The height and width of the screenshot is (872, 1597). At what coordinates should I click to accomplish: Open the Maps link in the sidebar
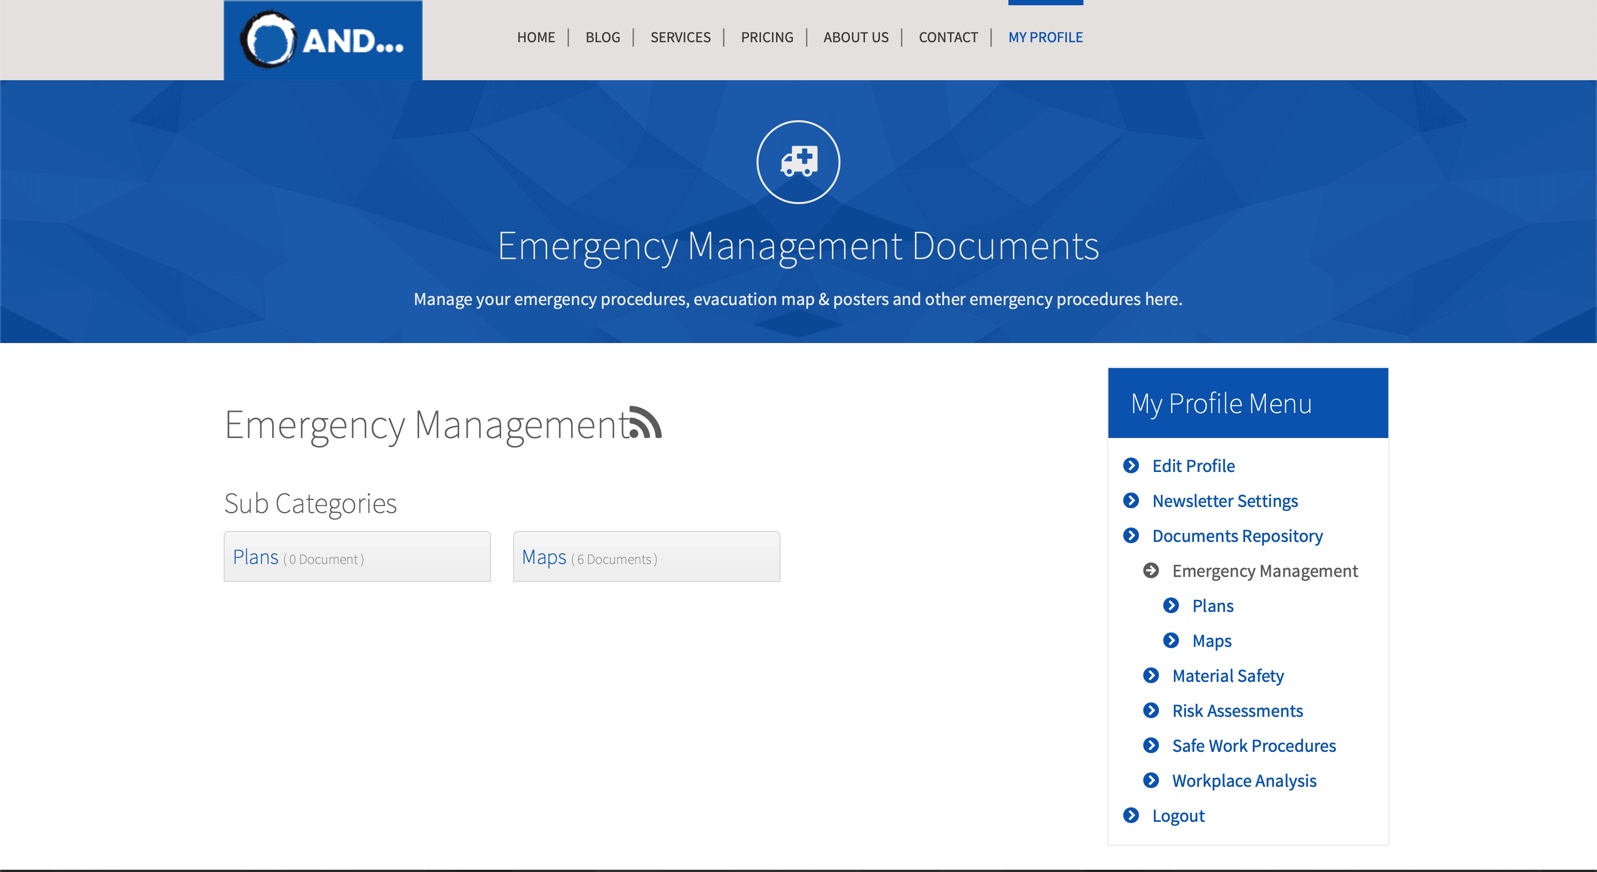(x=1212, y=641)
